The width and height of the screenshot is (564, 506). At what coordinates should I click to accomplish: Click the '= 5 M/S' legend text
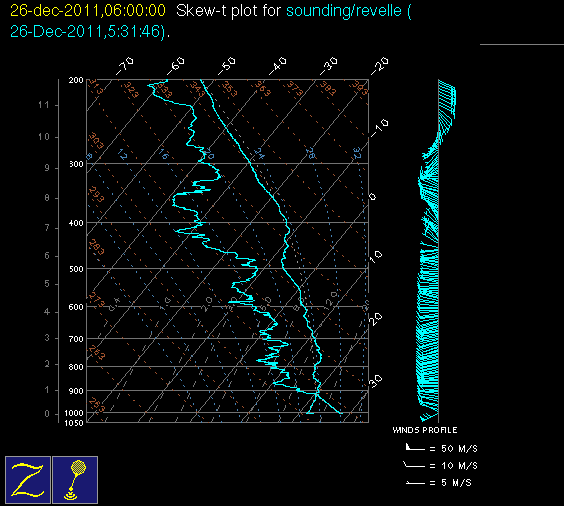(x=451, y=483)
